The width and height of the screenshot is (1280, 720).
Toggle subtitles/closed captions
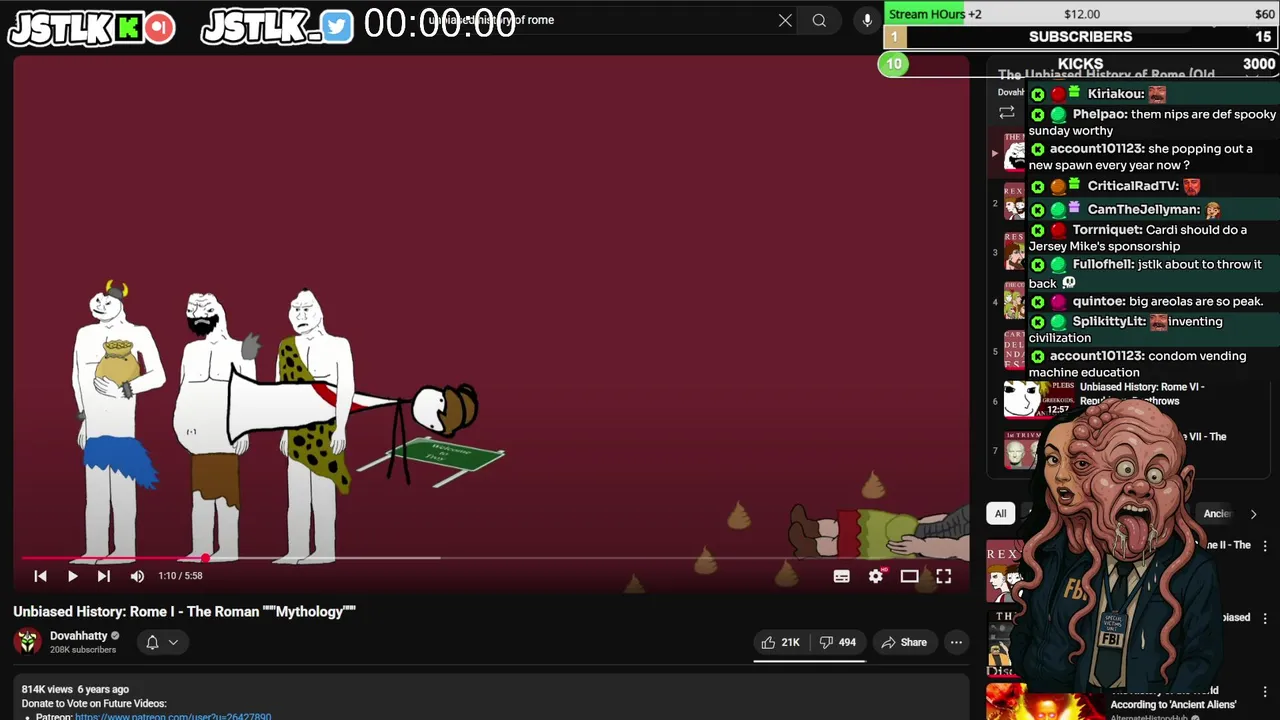(x=842, y=576)
